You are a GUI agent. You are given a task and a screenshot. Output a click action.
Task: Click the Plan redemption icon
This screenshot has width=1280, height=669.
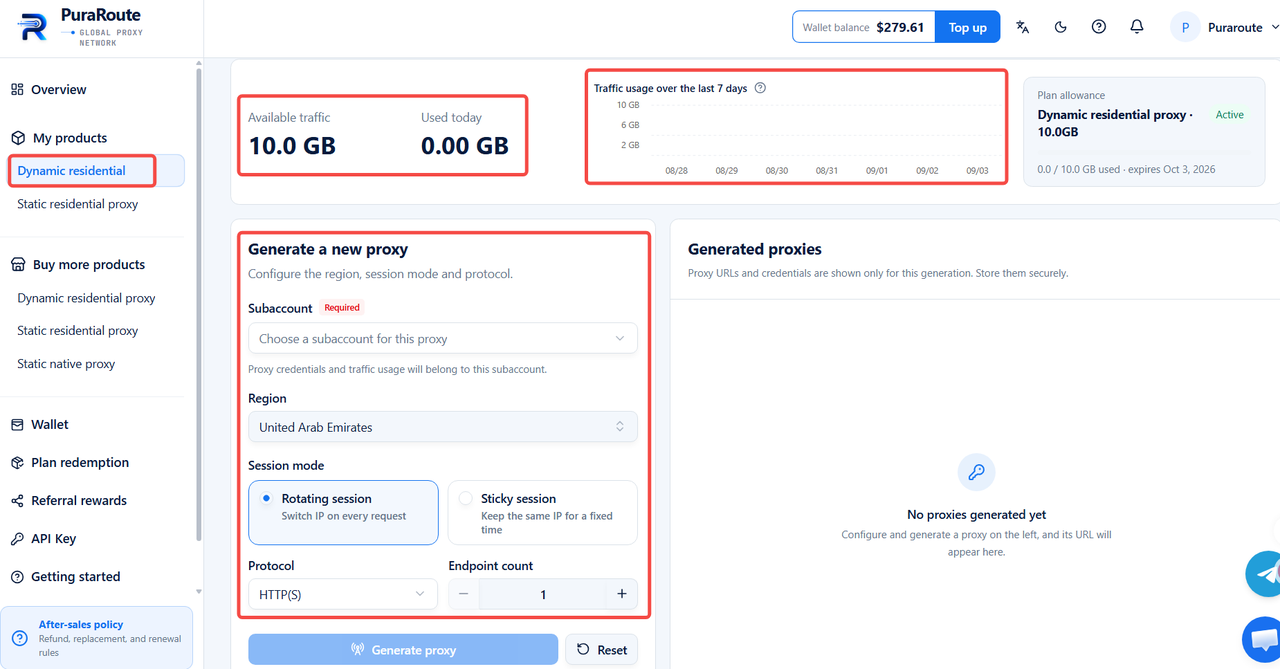(x=17, y=463)
